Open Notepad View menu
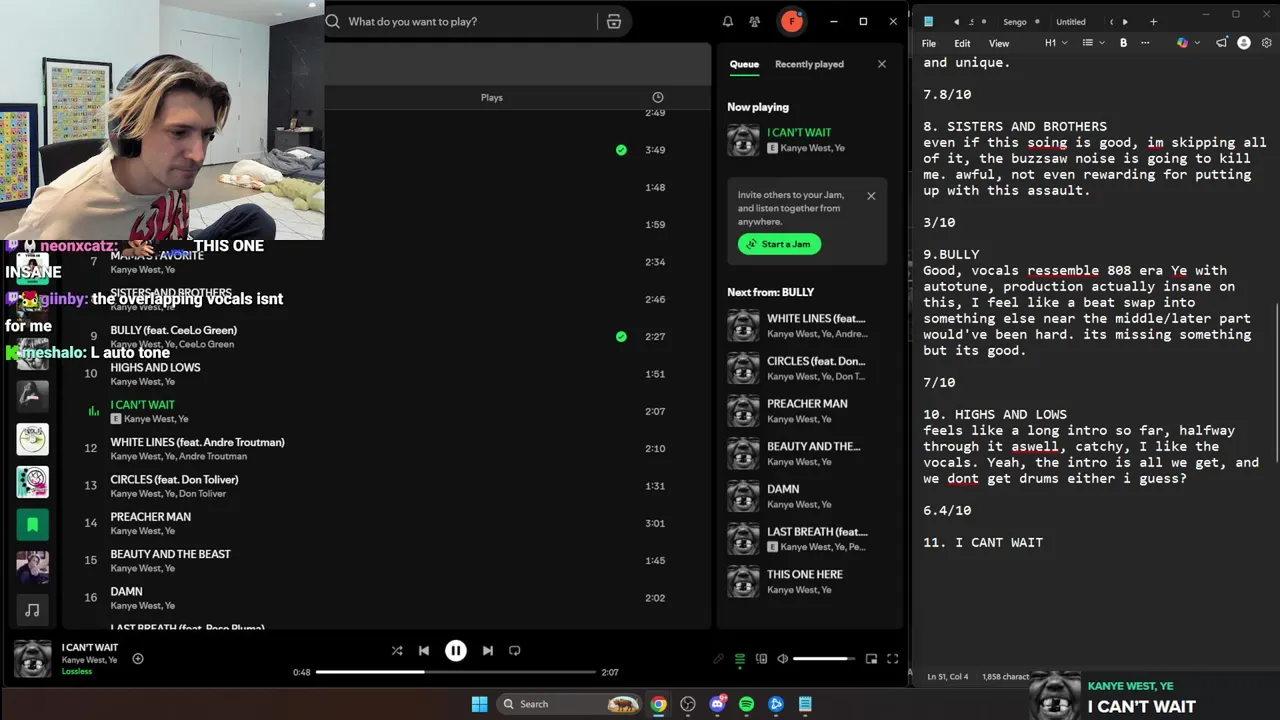This screenshot has height=720, width=1280. click(x=999, y=43)
